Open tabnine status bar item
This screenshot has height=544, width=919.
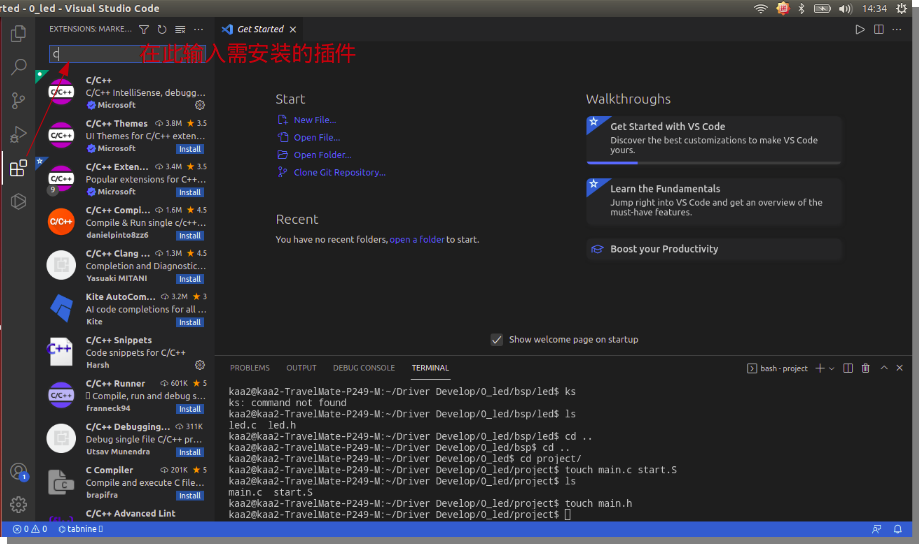coord(81,529)
